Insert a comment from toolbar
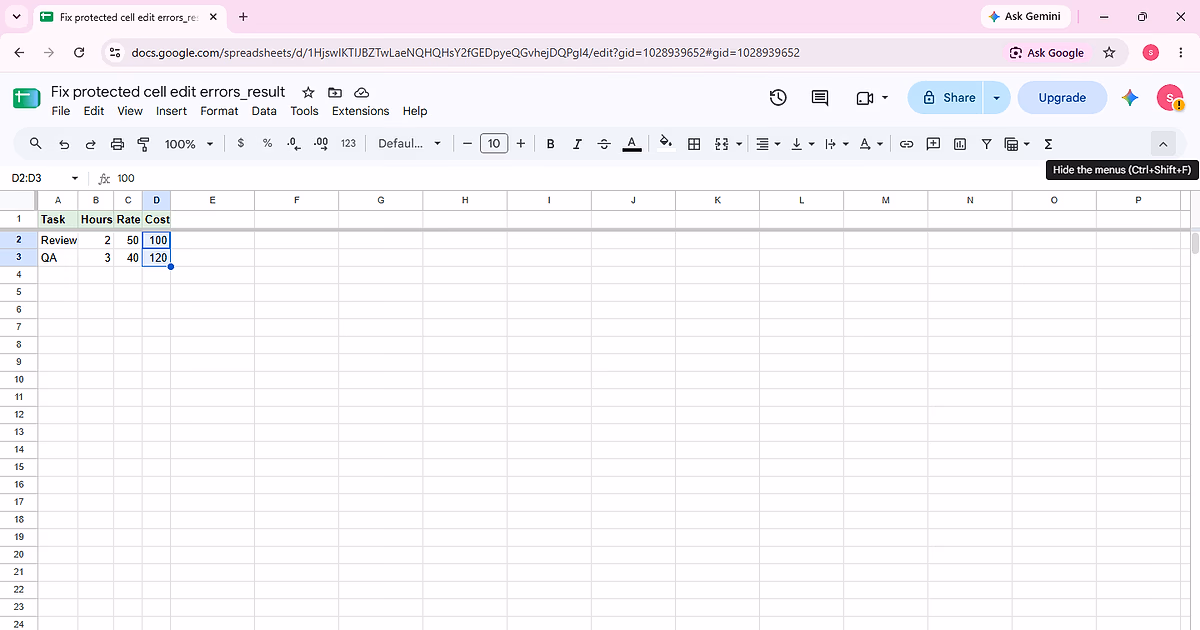The height and width of the screenshot is (630, 1200). click(x=933, y=144)
